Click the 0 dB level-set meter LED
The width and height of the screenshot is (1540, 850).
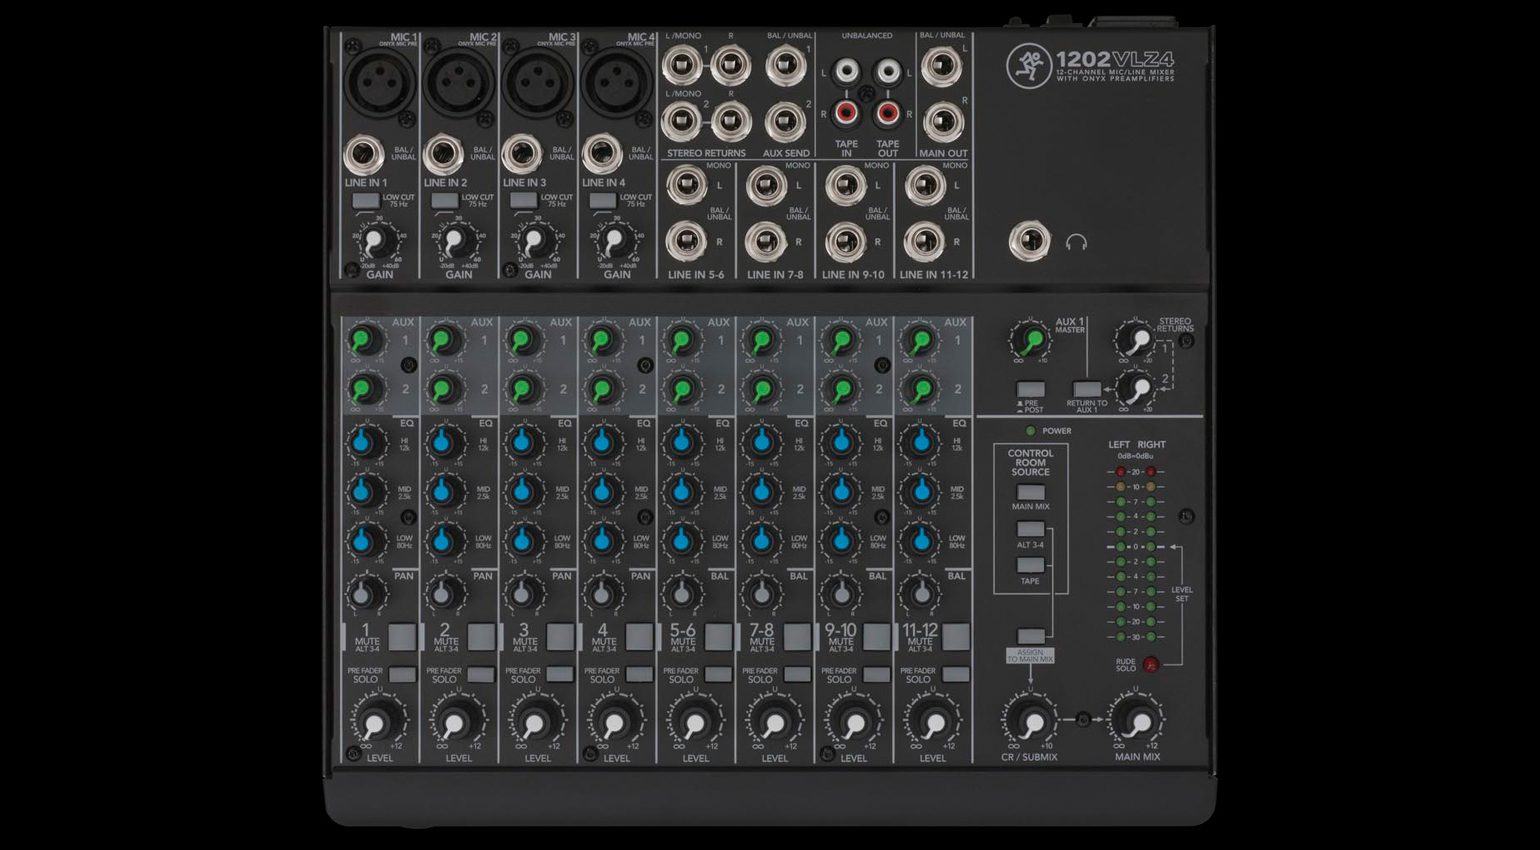tap(1120, 547)
